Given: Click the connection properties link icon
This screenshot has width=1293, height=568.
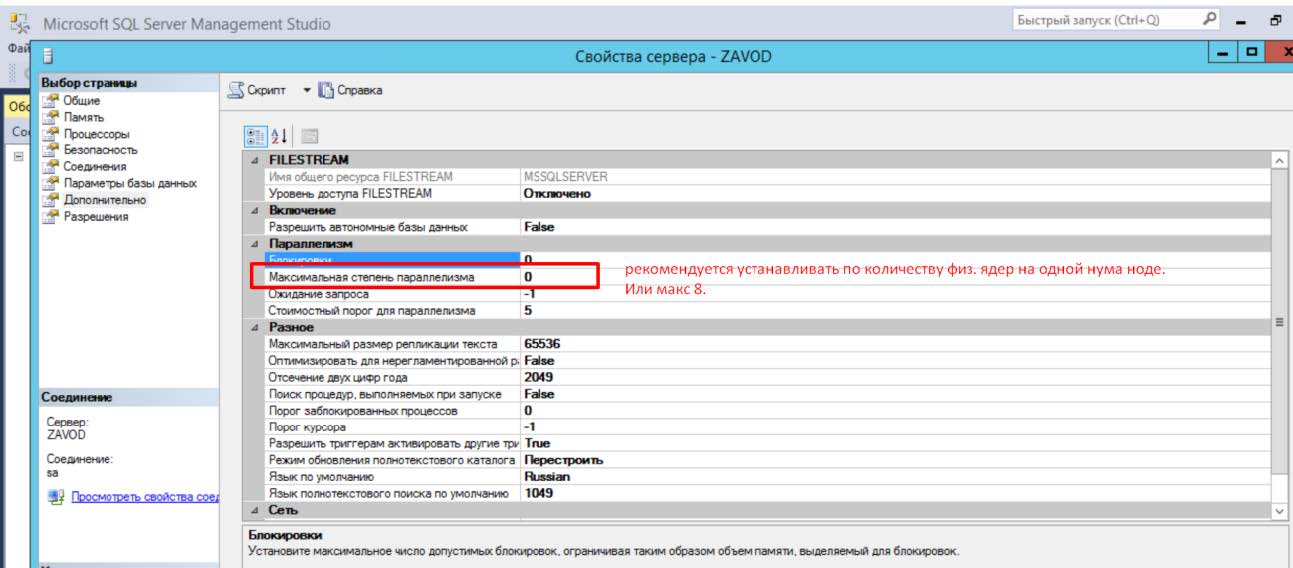Looking at the screenshot, I should point(54,496).
